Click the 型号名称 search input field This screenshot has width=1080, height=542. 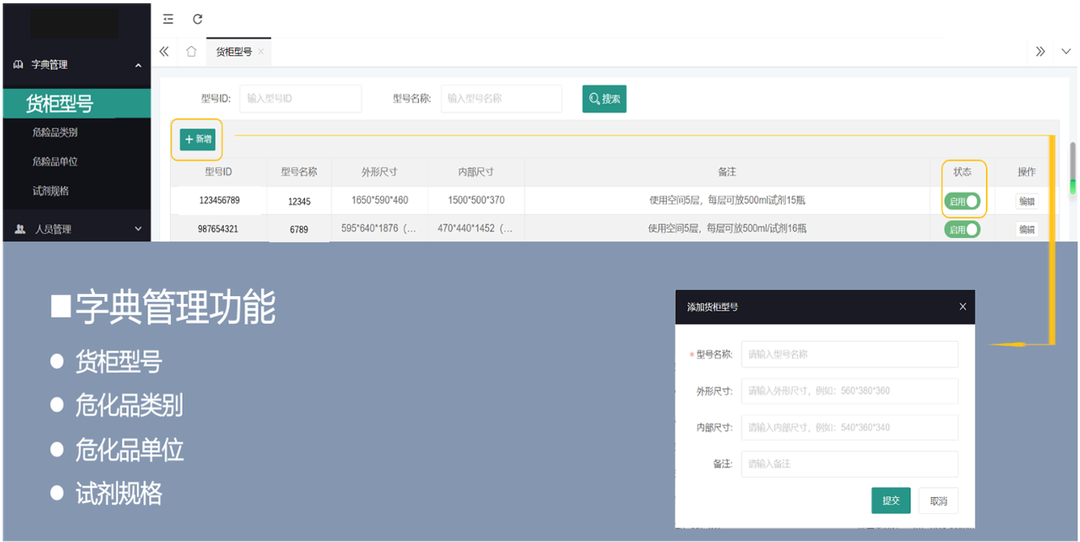(501, 98)
